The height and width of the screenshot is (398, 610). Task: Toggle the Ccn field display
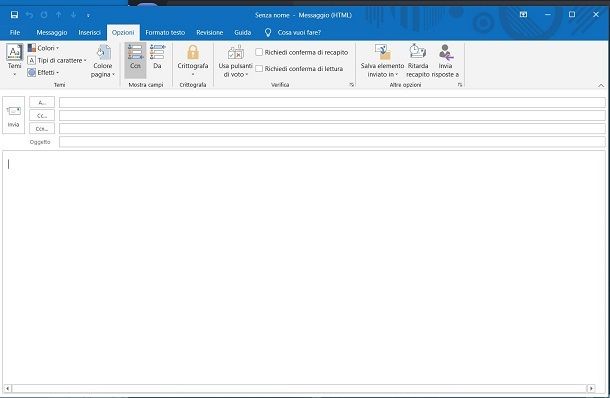135,60
